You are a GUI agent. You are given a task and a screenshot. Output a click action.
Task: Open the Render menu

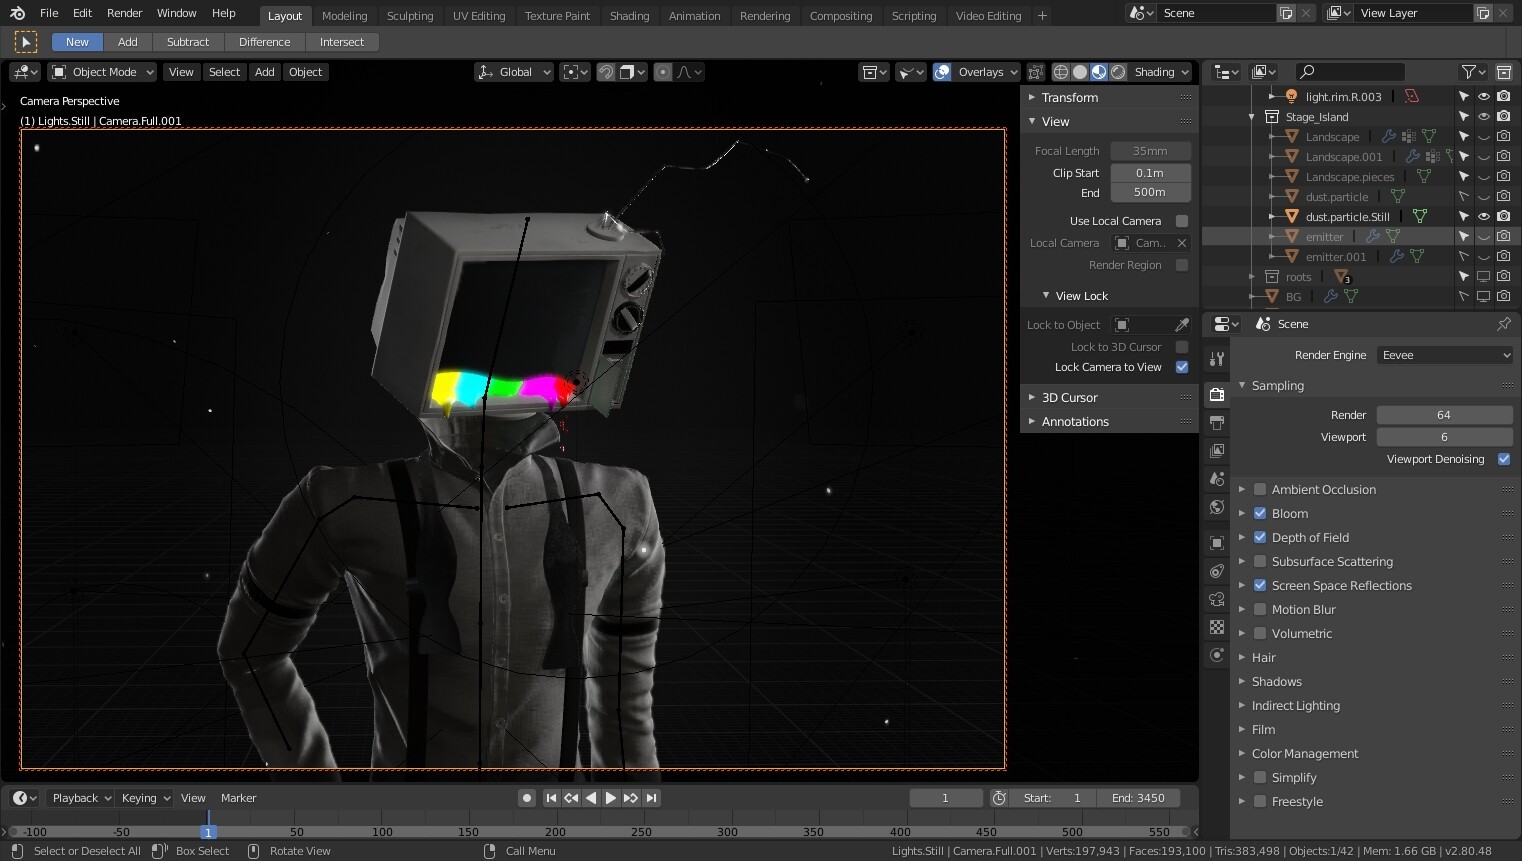[124, 13]
